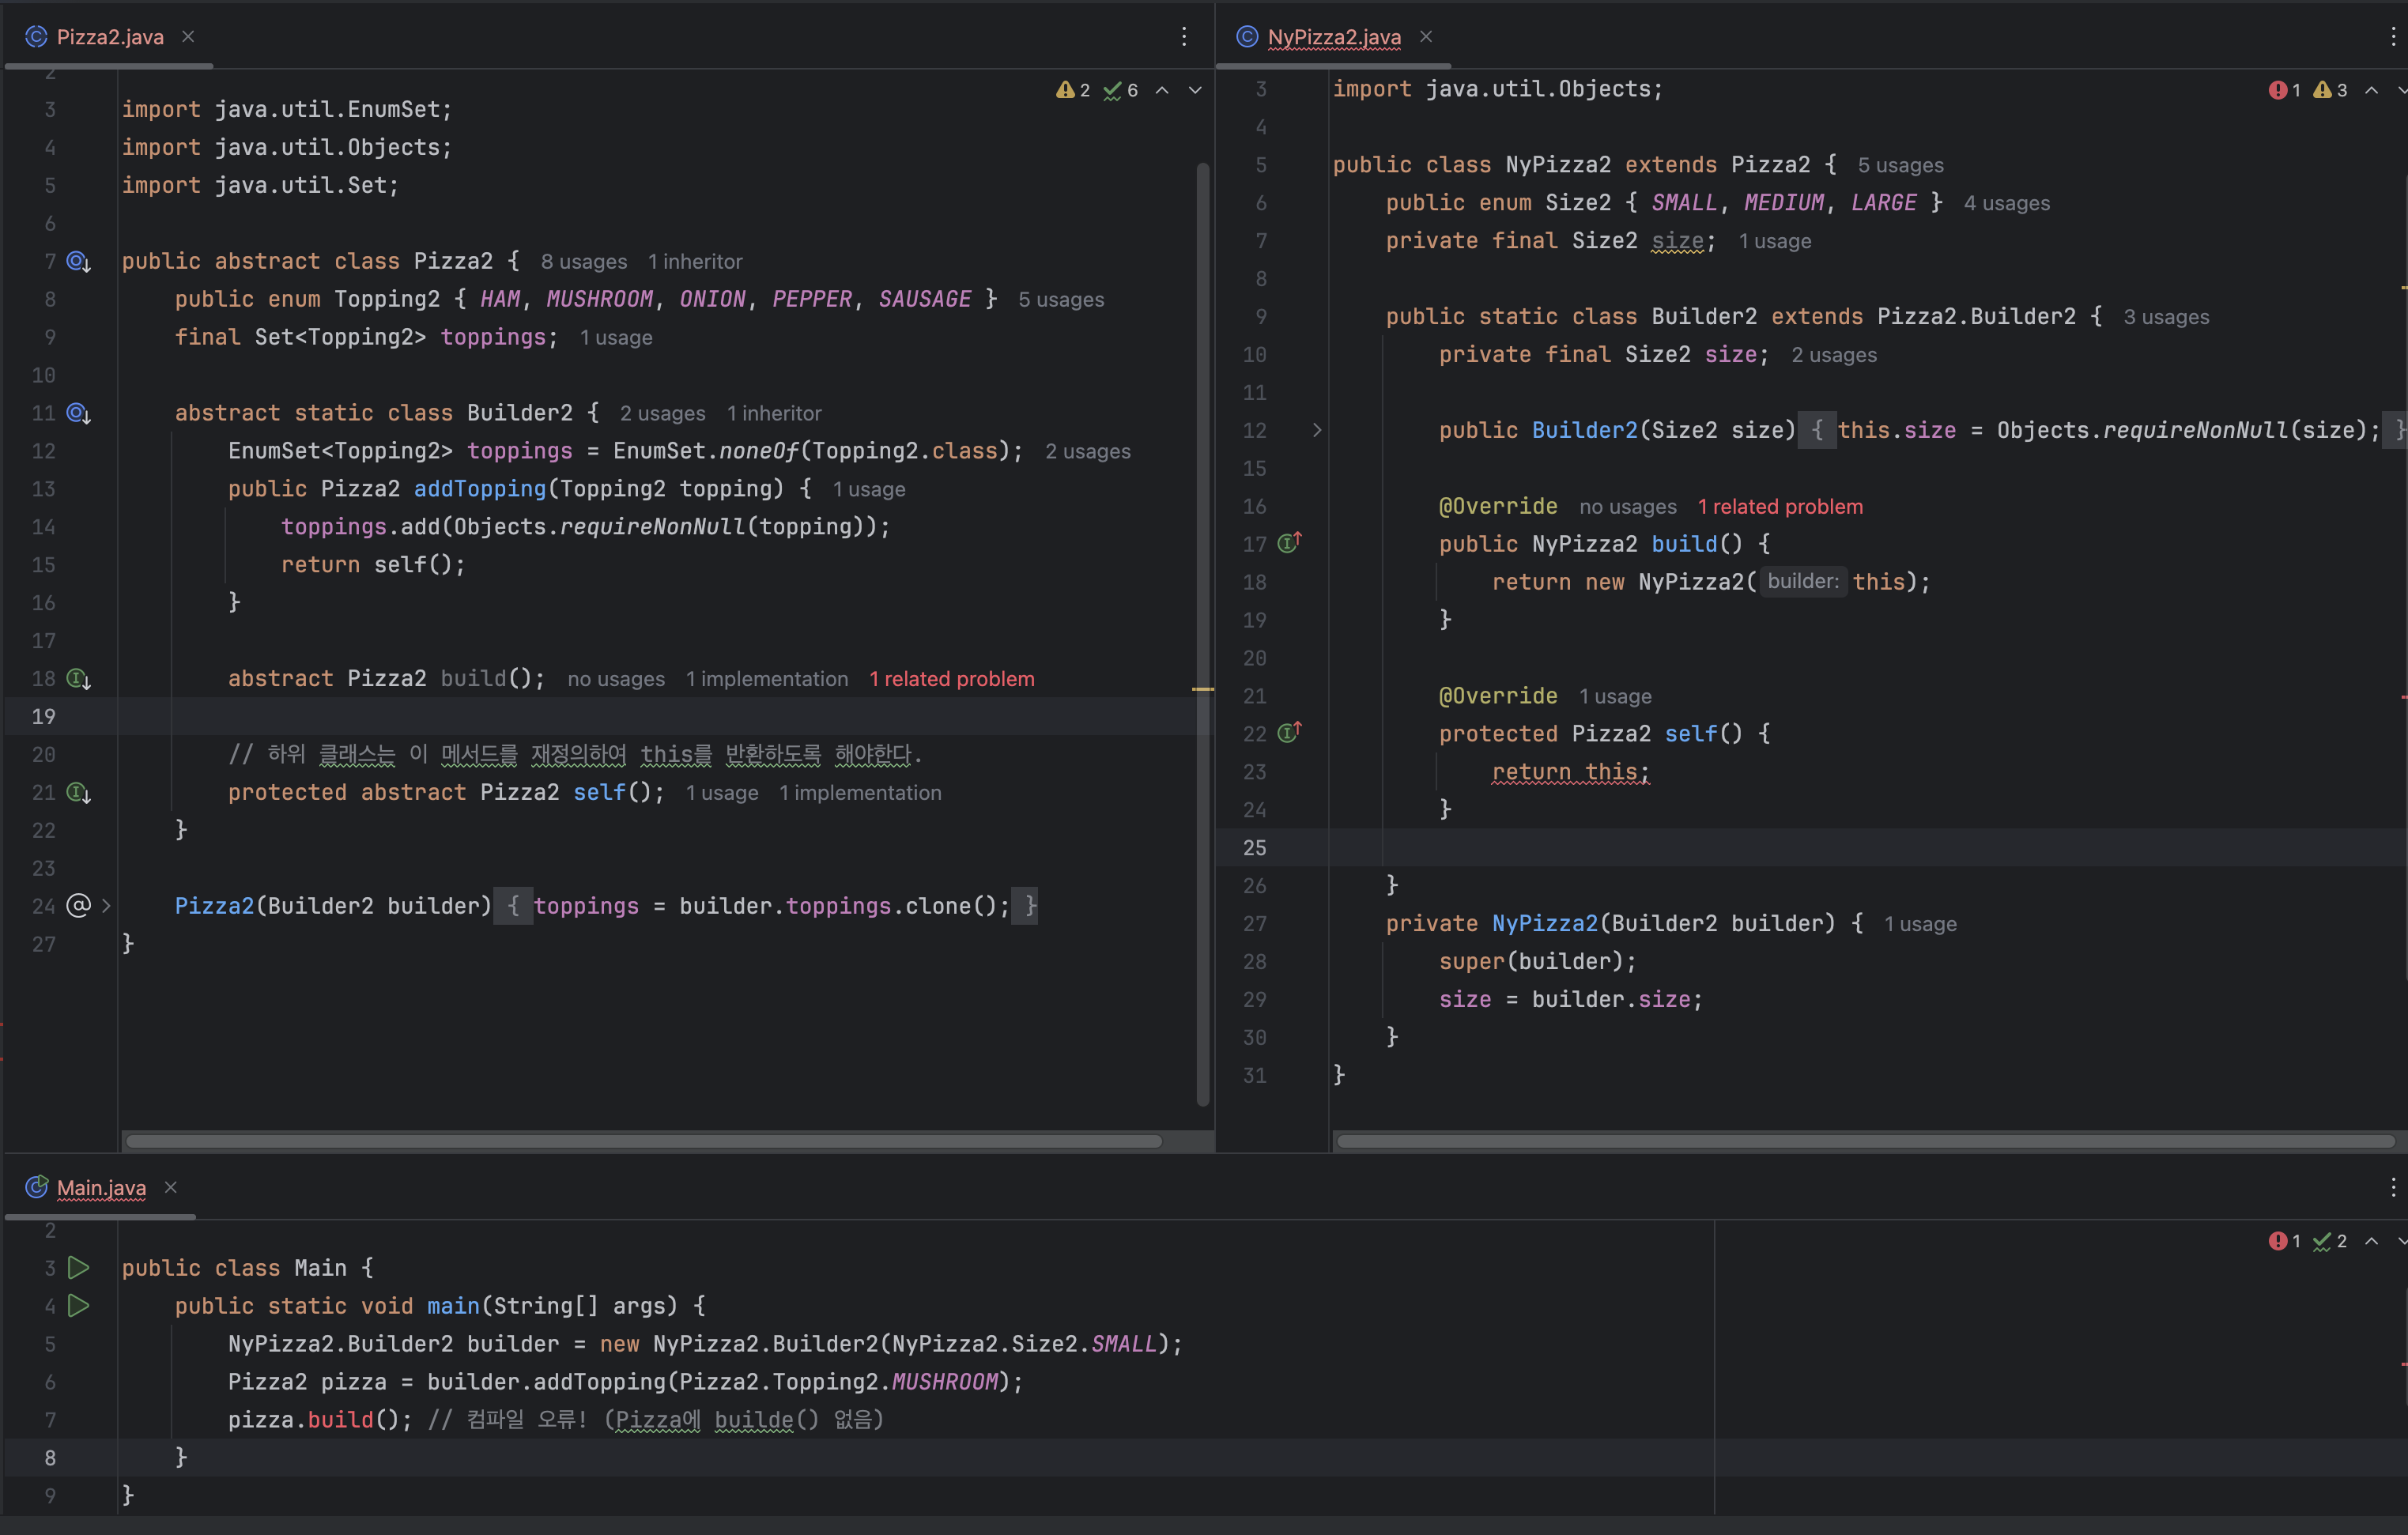Click the override gutter icon beside NyPizza2 build()

point(1289,543)
